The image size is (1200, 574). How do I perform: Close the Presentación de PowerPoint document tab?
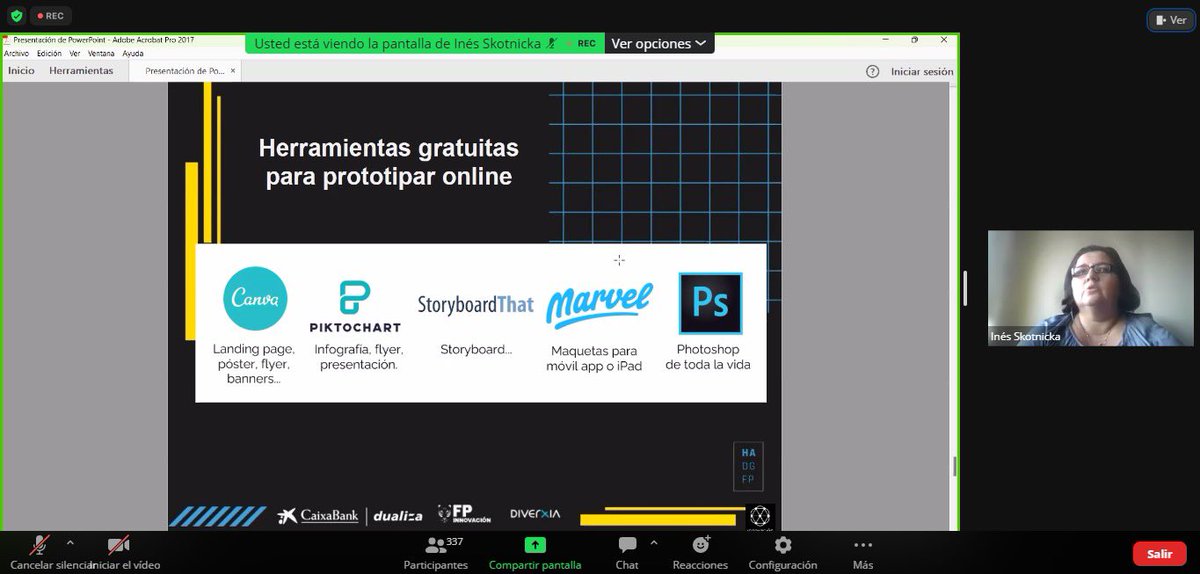pyautogui.click(x=234, y=71)
